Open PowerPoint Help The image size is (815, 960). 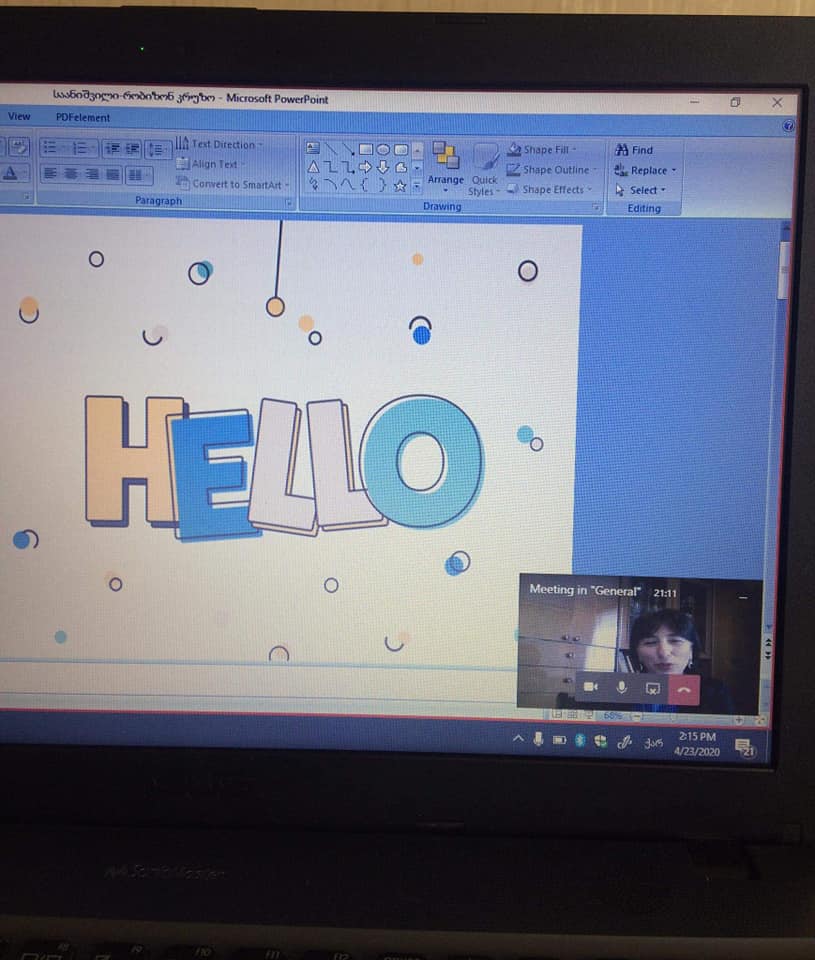[x=788, y=126]
